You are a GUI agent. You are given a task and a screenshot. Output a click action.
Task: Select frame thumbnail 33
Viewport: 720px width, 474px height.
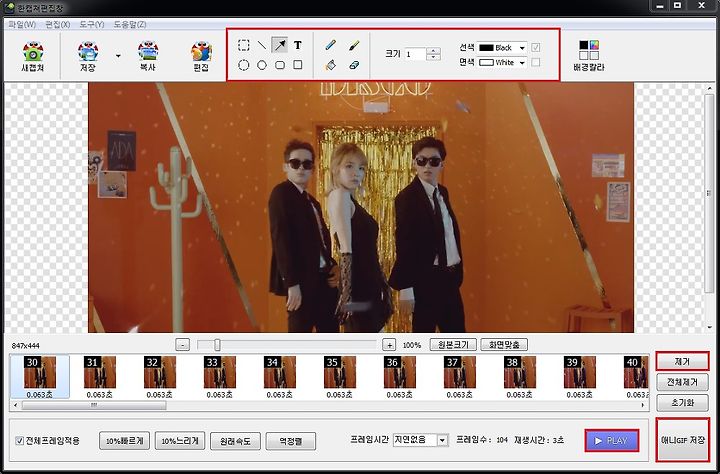(x=220, y=377)
